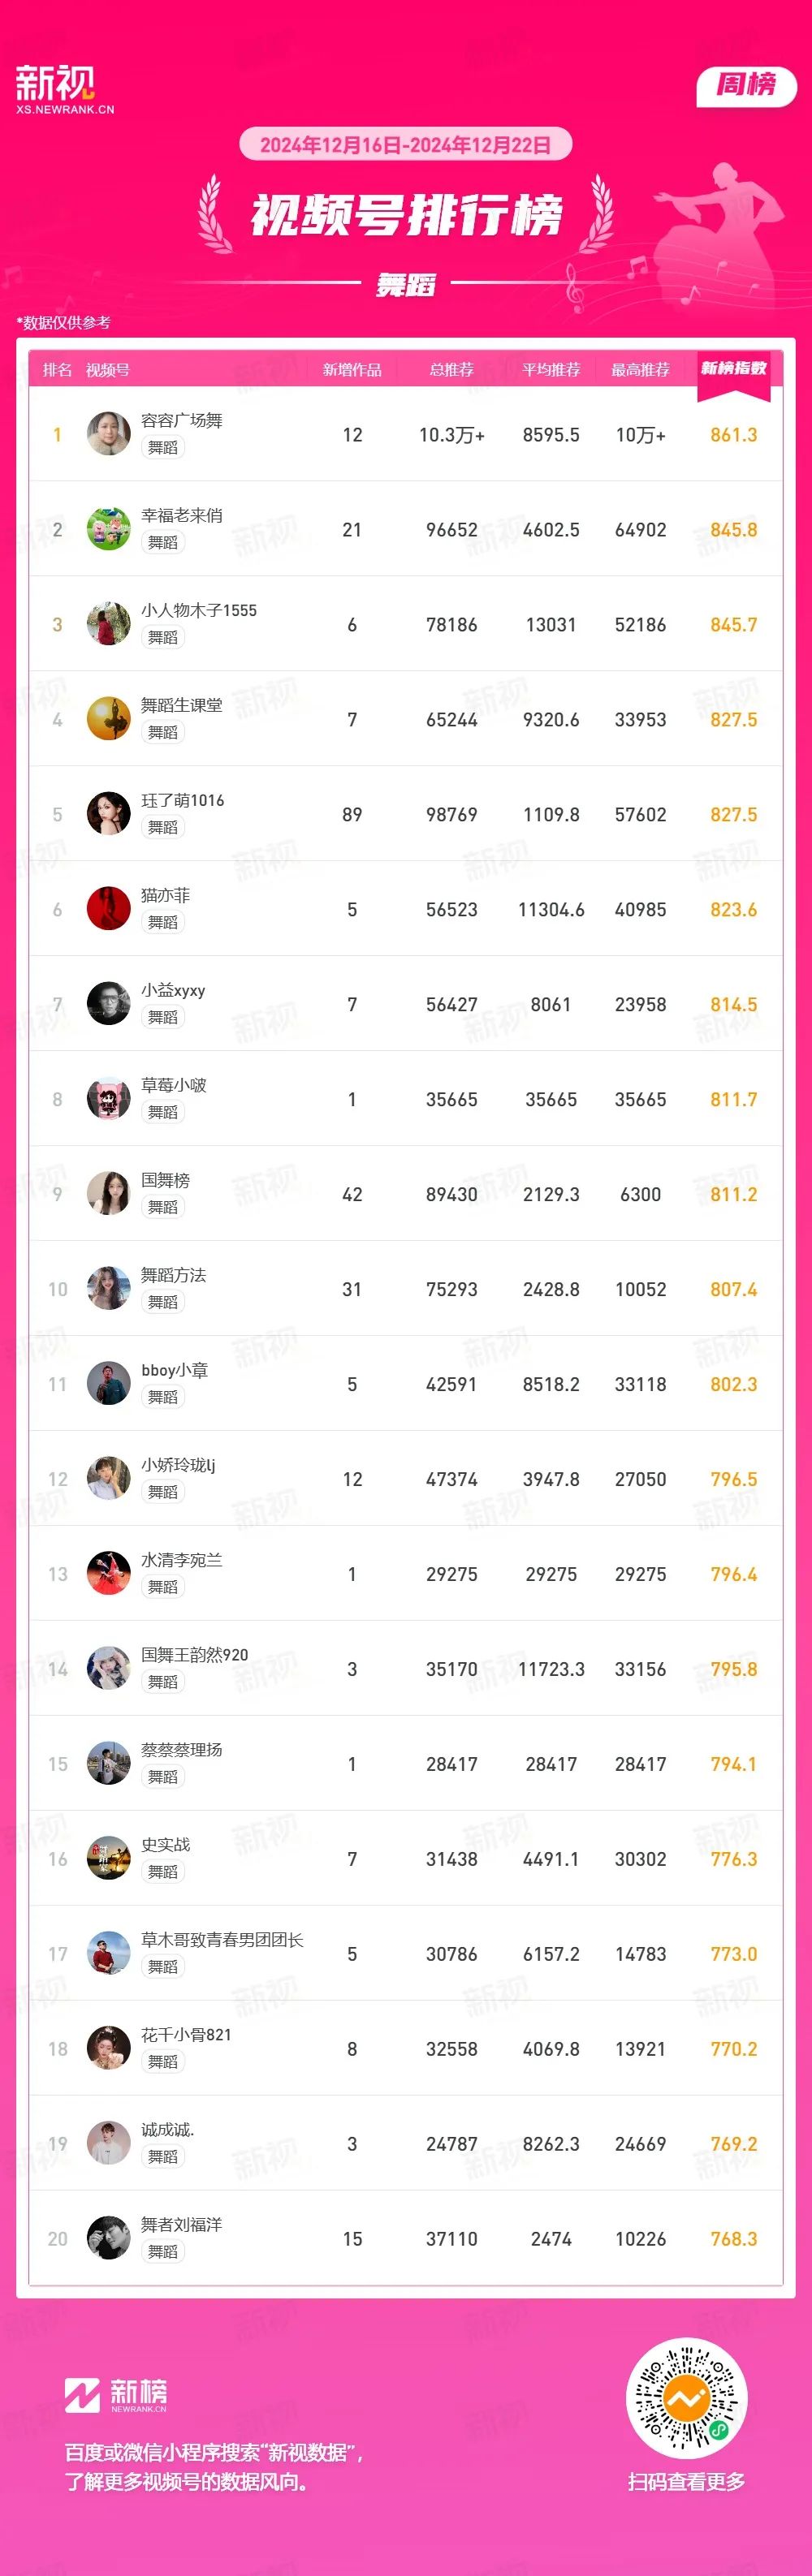Open account name 草木哥致青春男团团长
The width and height of the screenshot is (812, 2576).
tap(222, 1939)
